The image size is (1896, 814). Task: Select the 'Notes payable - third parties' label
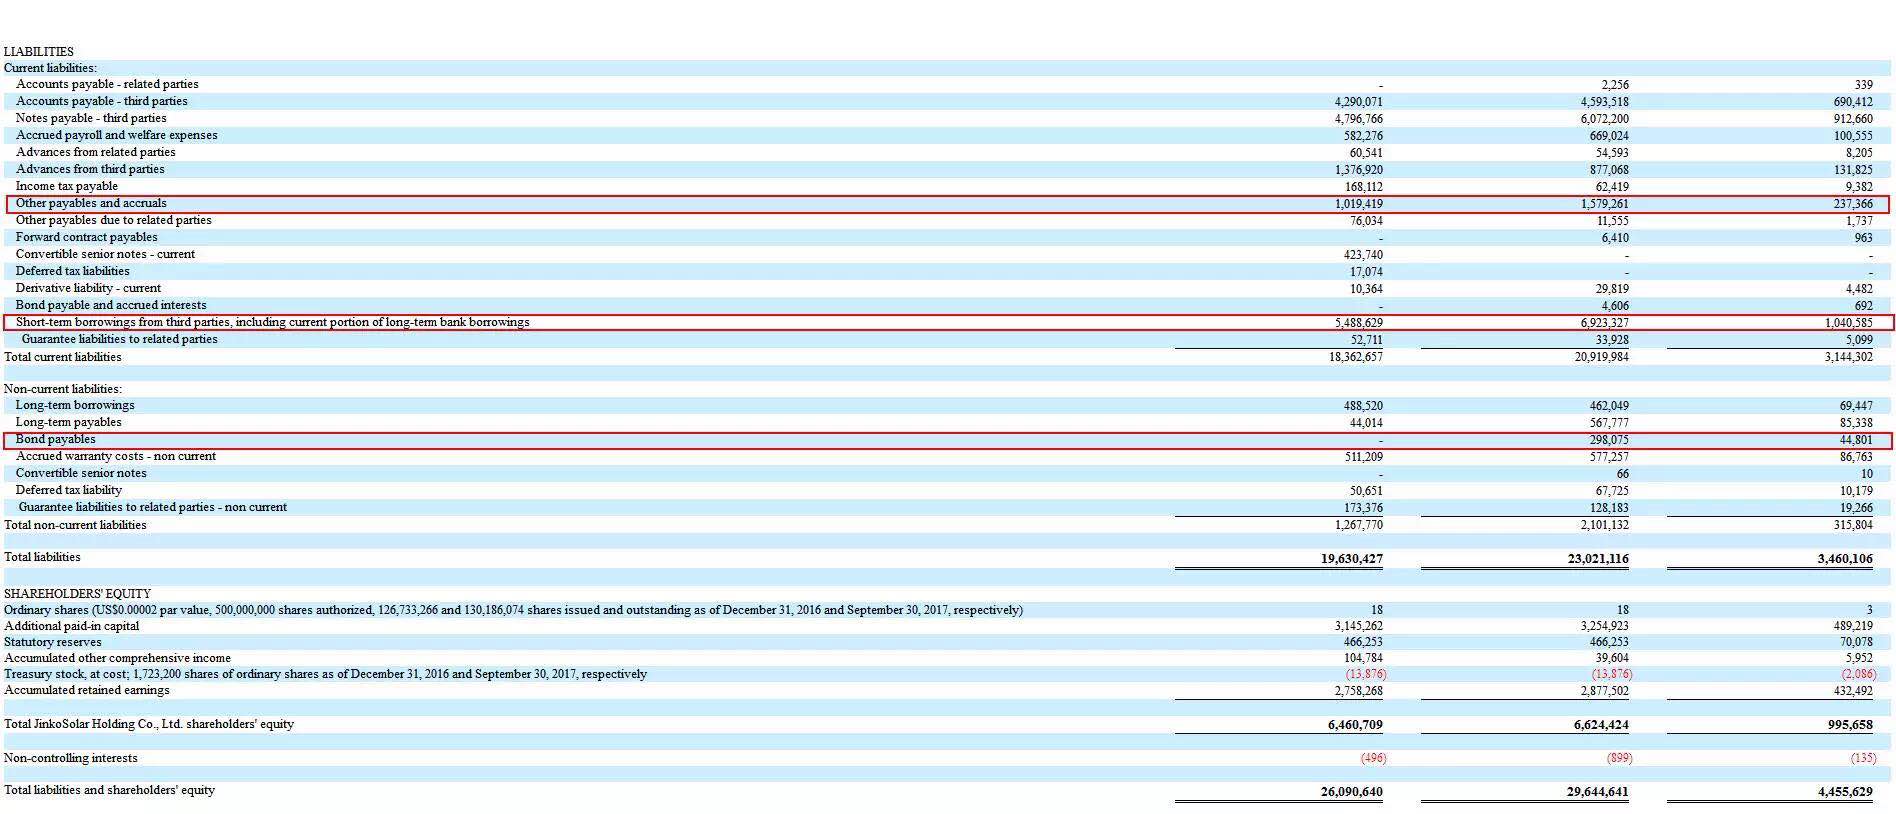pos(91,118)
